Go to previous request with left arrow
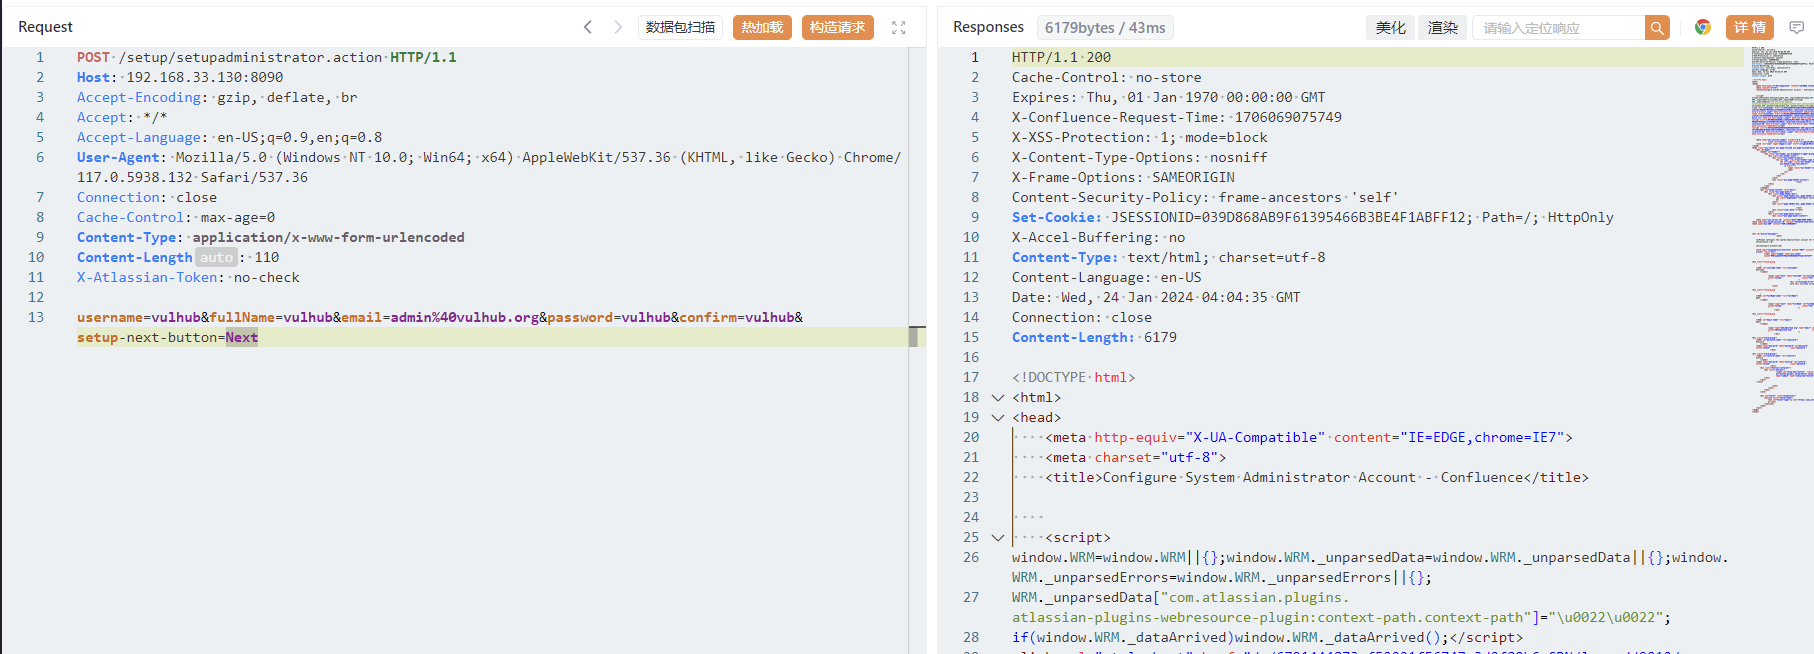The height and width of the screenshot is (654, 1814). pyautogui.click(x=588, y=27)
